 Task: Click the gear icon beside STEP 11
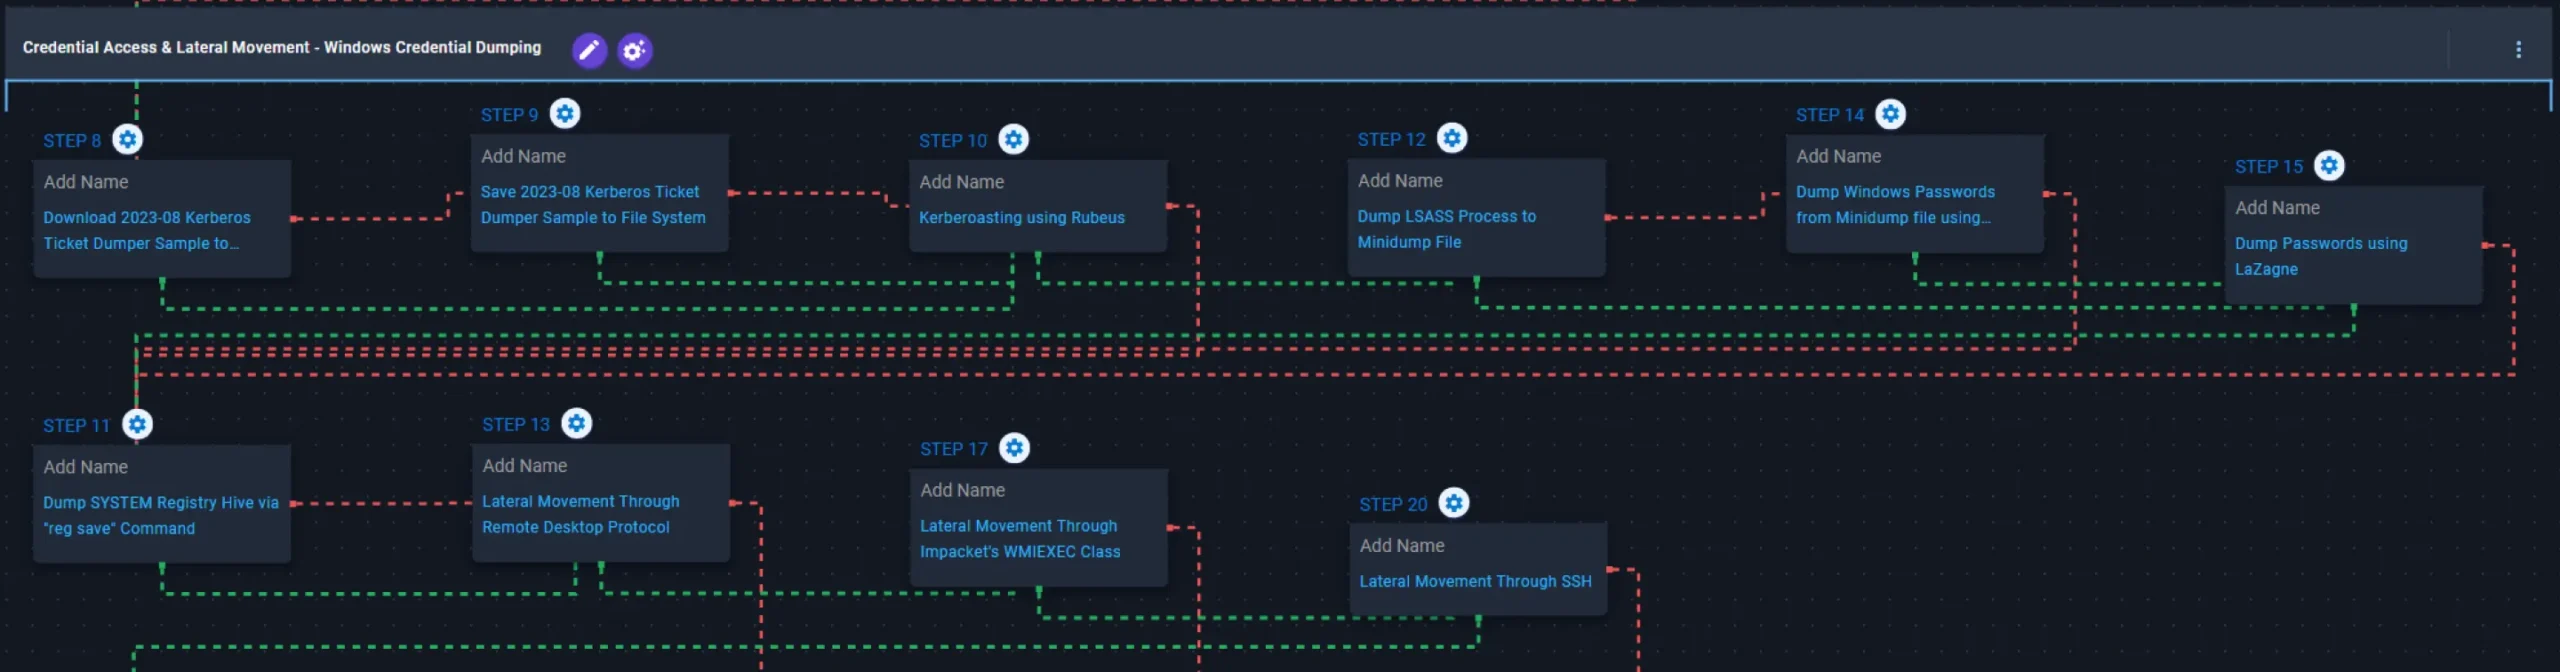(x=137, y=425)
